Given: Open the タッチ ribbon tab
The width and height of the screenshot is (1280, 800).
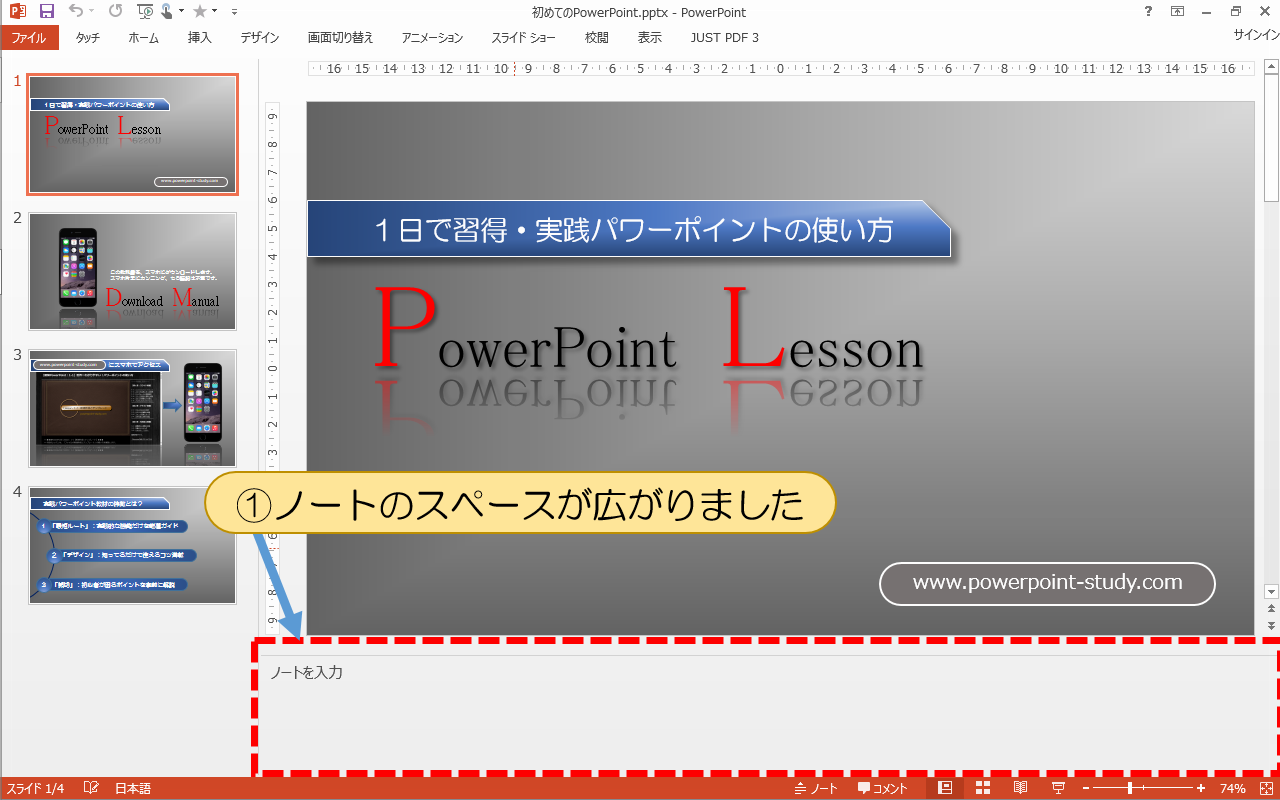Looking at the screenshot, I should pos(88,38).
